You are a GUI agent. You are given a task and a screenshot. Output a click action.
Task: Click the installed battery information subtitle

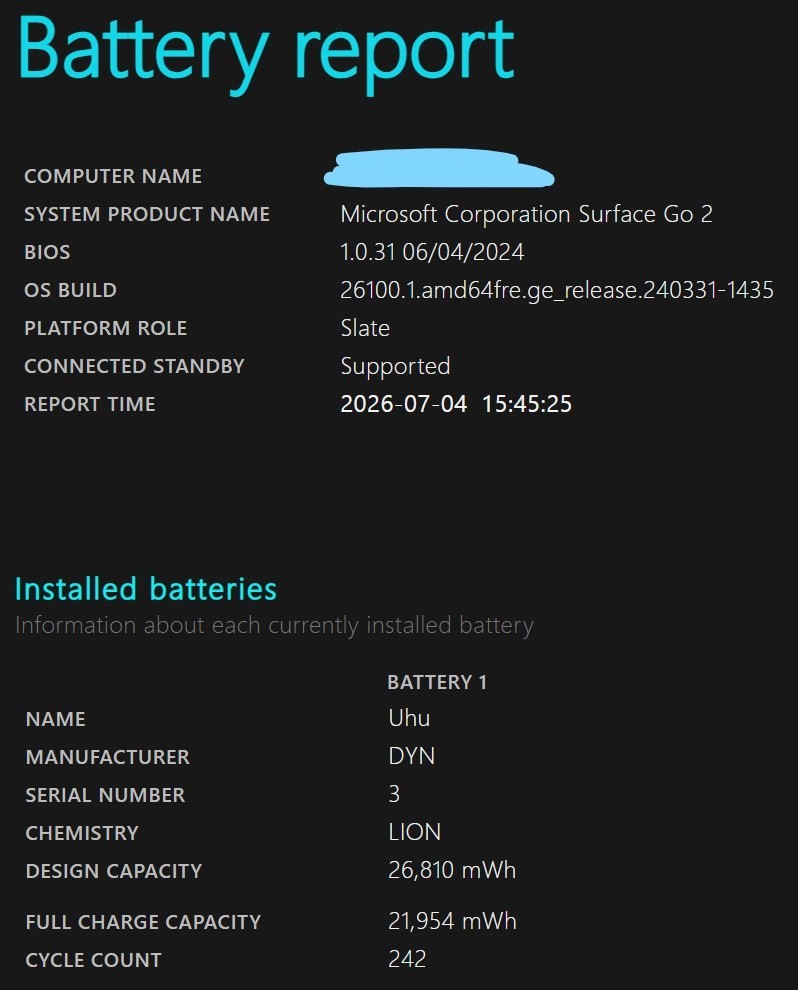coord(275,626)
